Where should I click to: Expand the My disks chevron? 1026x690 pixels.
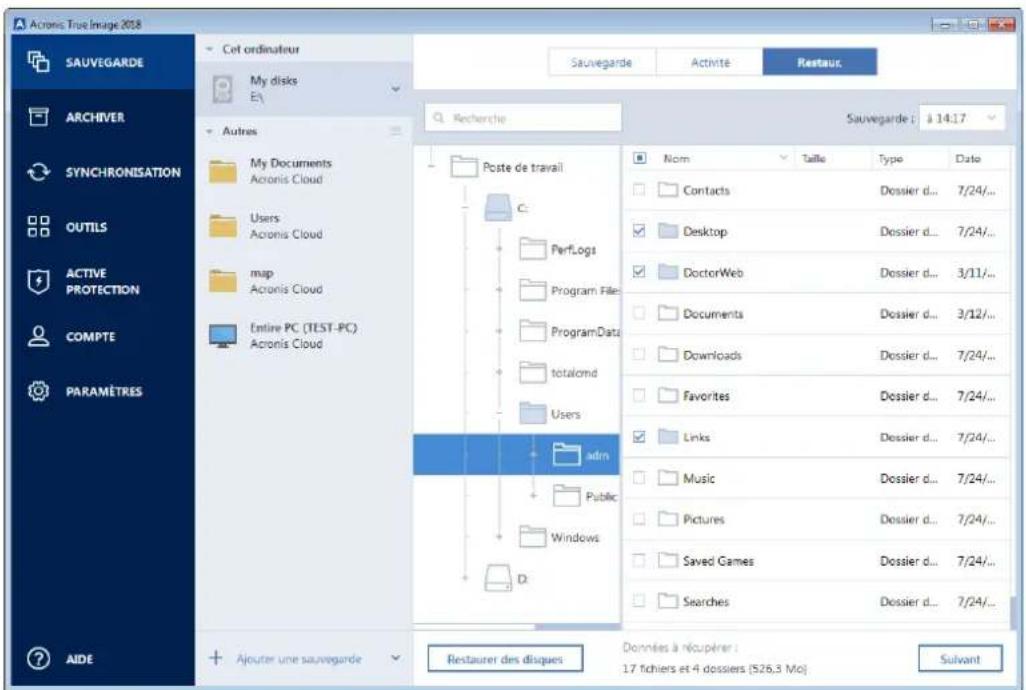(395, 89)
